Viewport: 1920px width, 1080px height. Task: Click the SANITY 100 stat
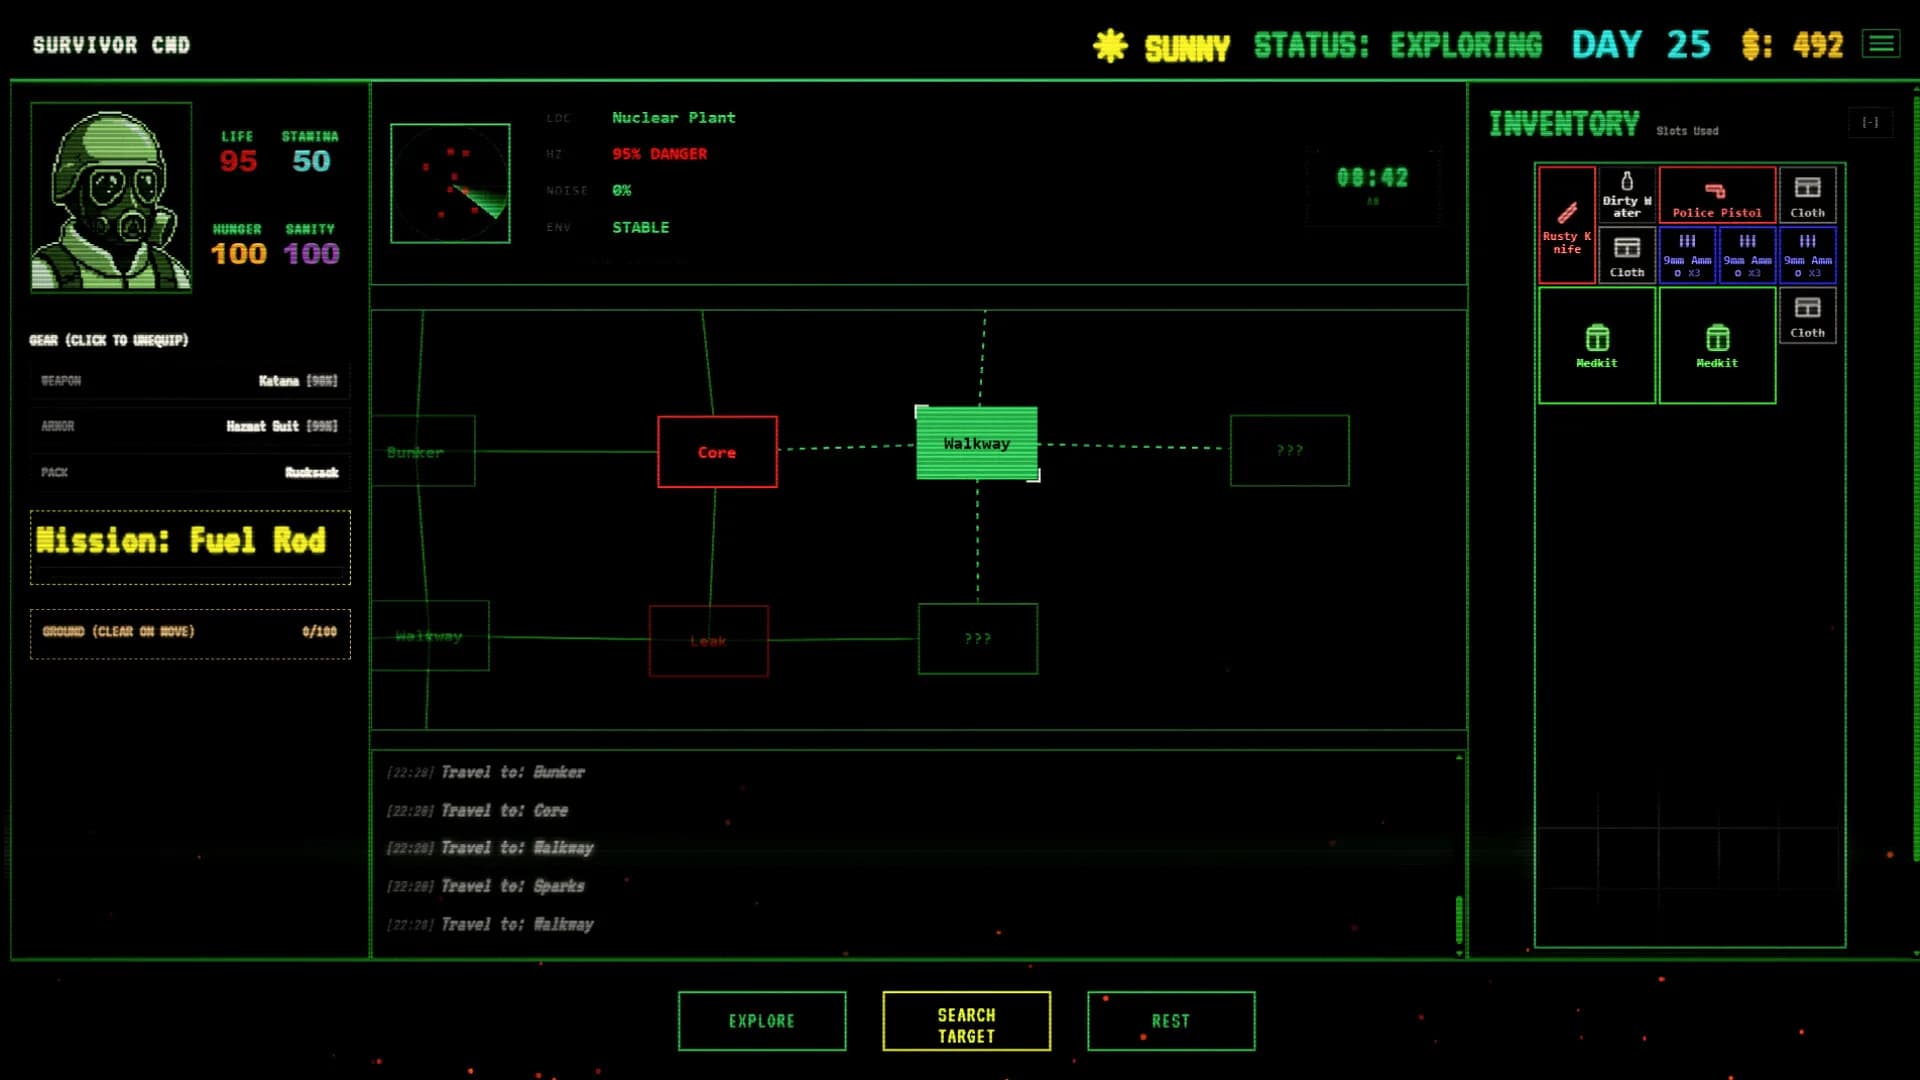[311, 245]
